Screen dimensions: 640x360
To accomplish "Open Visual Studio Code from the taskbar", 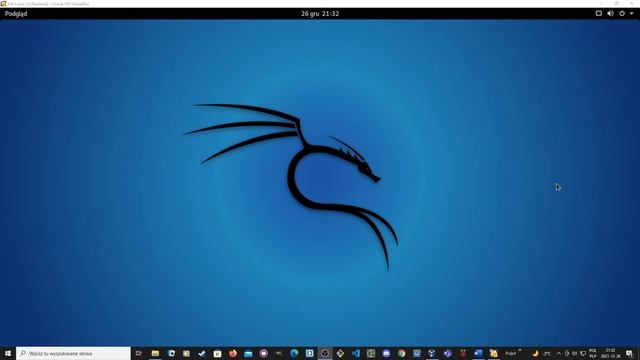I will coord(356,353).
